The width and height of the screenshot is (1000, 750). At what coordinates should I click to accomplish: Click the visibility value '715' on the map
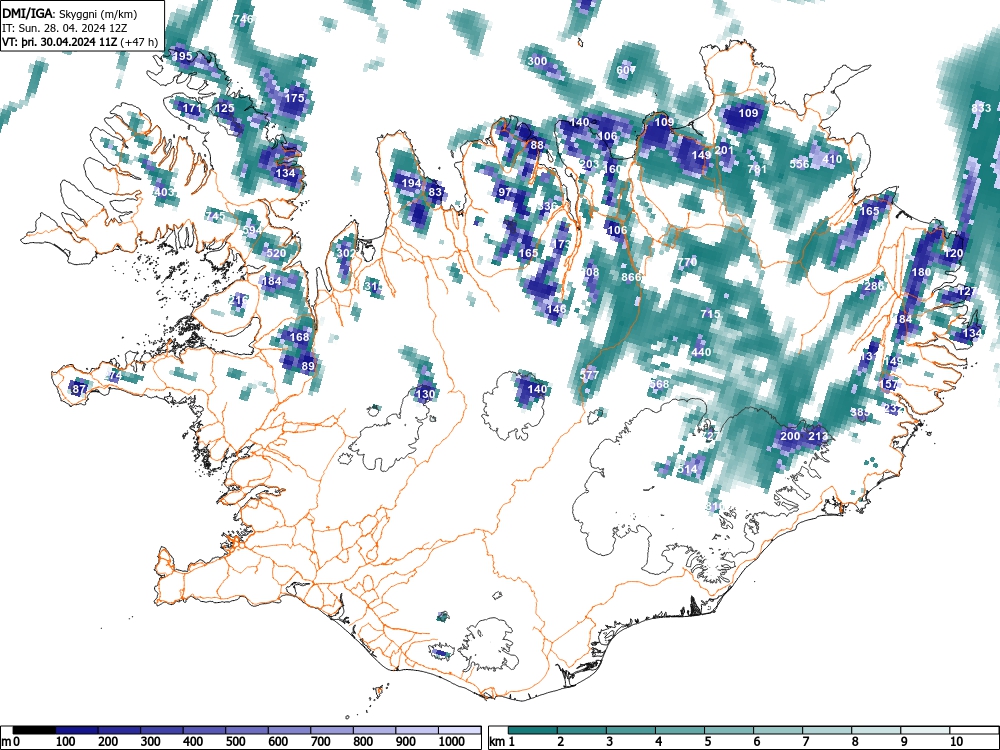tap(710, 314)
